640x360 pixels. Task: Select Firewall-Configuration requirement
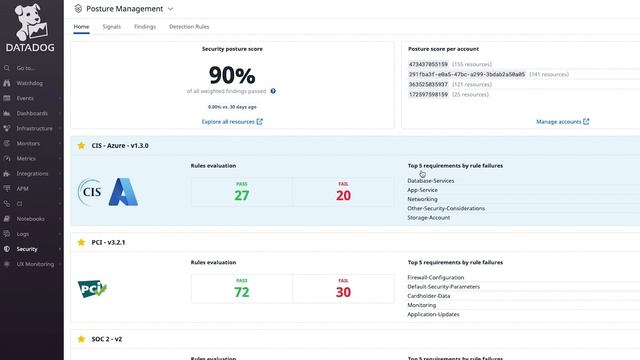pyautogui.click(x=436, y=278)
